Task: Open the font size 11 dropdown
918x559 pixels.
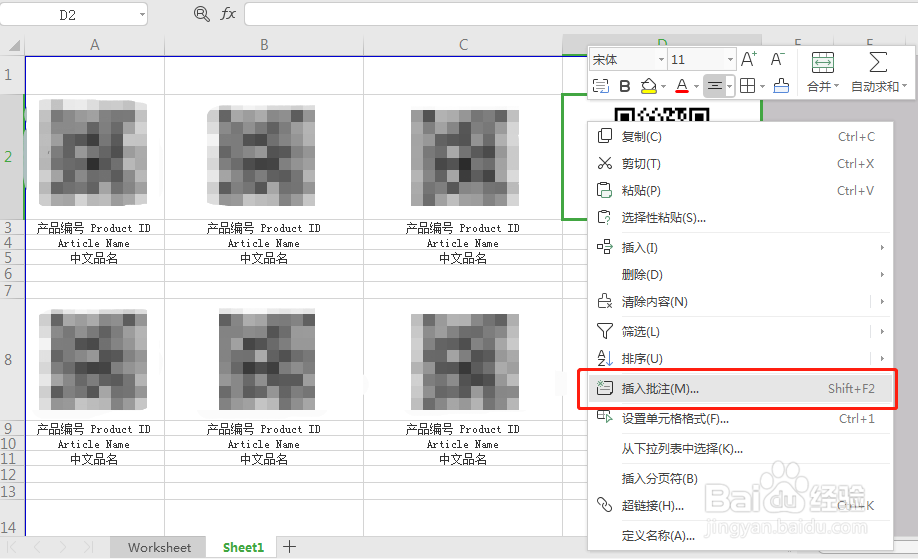Action: [730, 60]
